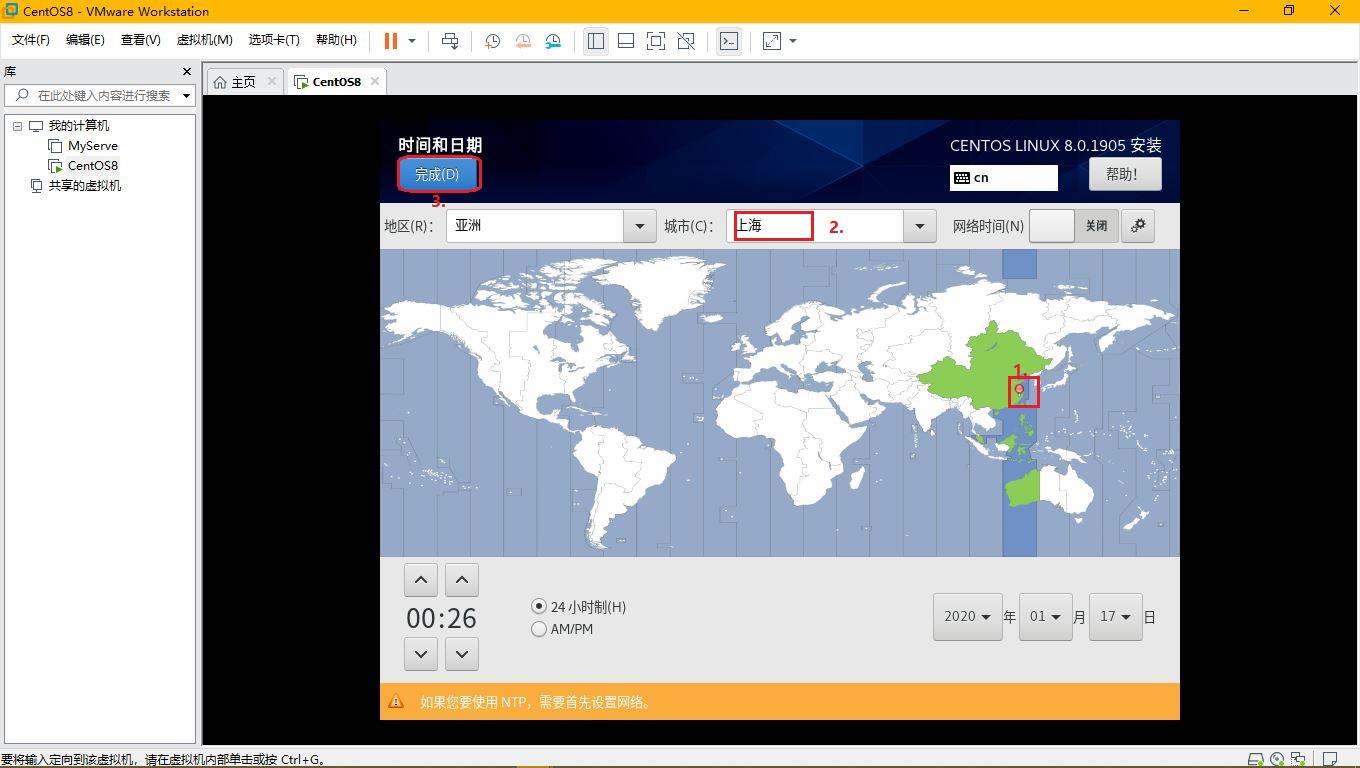
Task: Open the stretch display dropdown arrow
Action: pyautogui.click(x=793, y=41)
